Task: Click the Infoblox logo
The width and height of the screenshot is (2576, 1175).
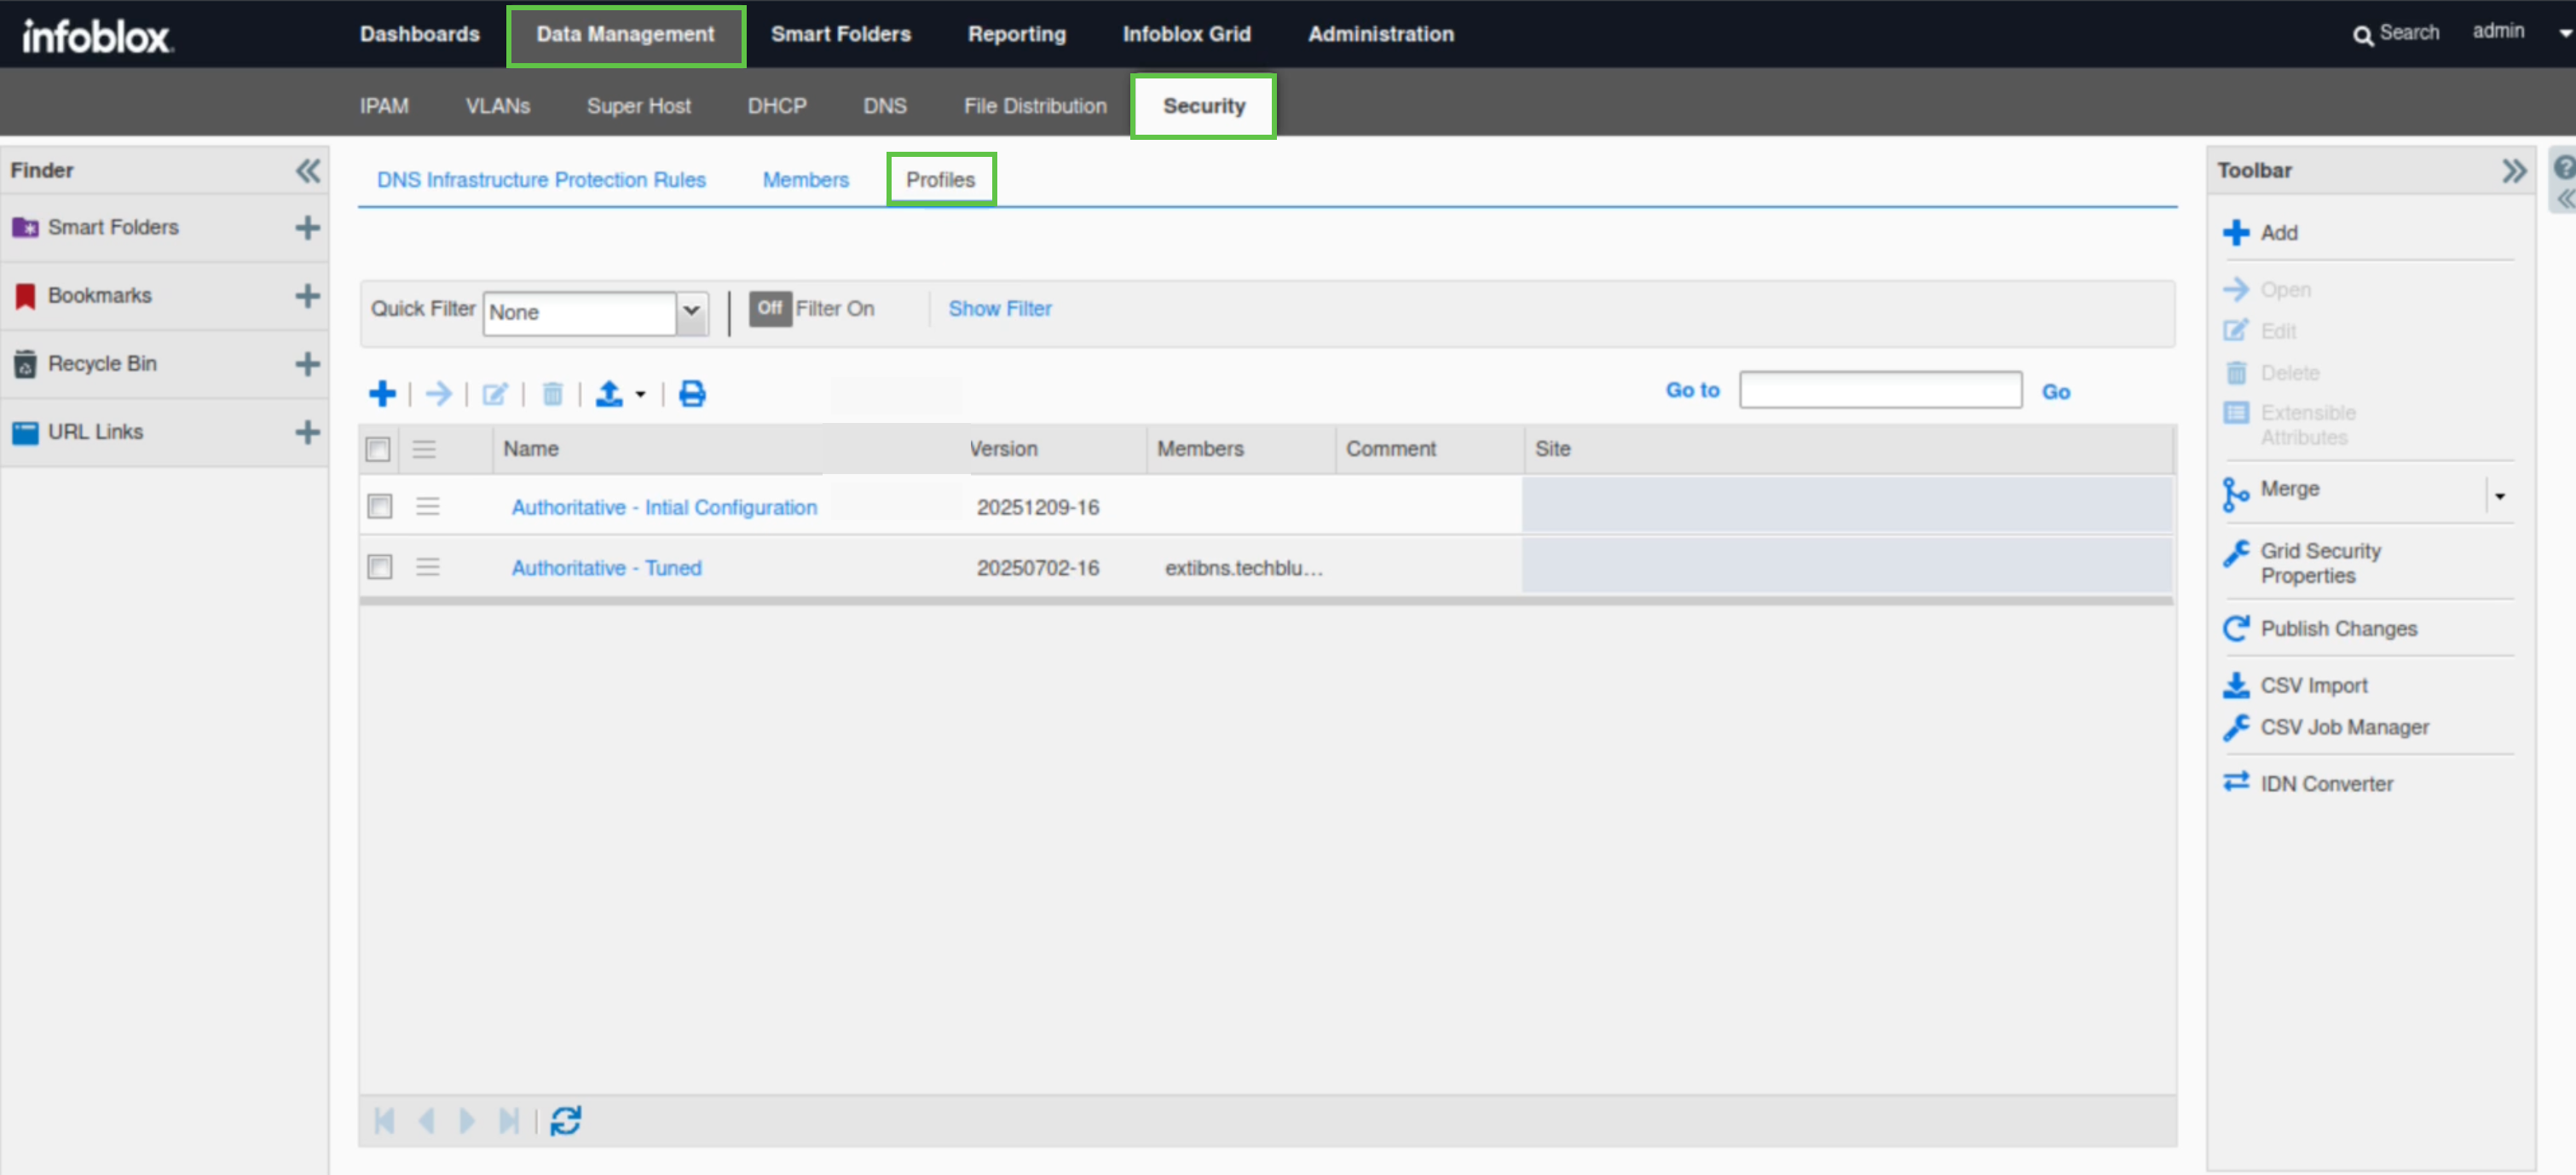Action: (97, 36)
